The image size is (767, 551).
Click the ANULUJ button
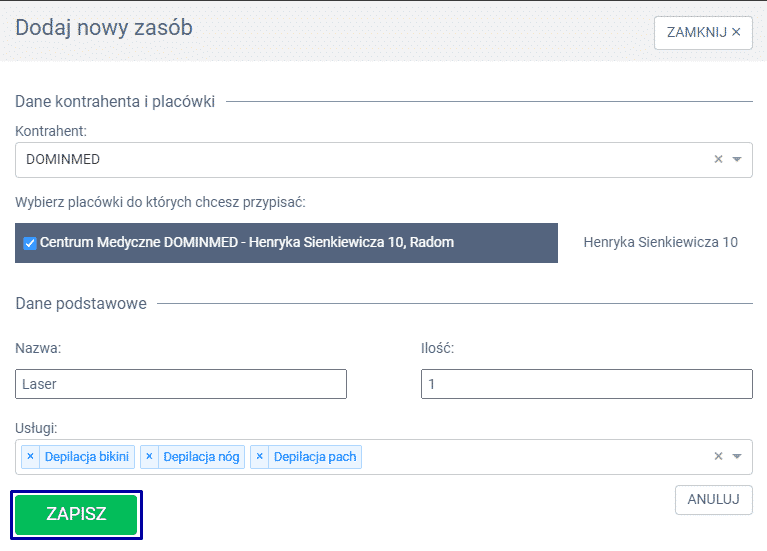click(x=714, y=499)
